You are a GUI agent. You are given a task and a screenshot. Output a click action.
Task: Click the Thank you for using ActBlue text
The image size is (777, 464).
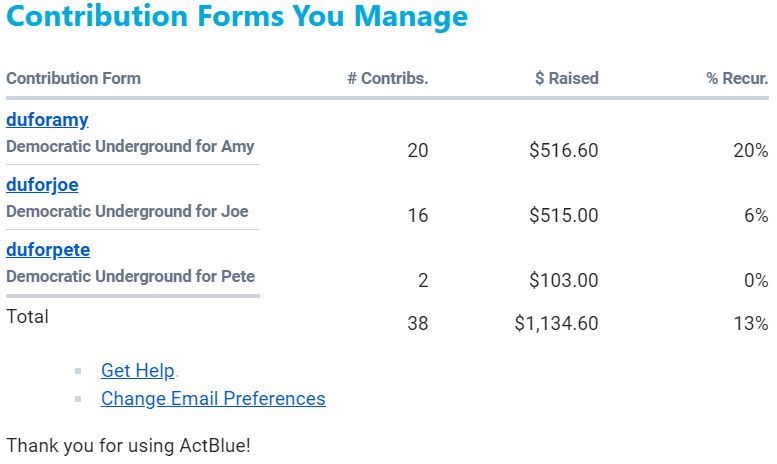pos(128,445)
